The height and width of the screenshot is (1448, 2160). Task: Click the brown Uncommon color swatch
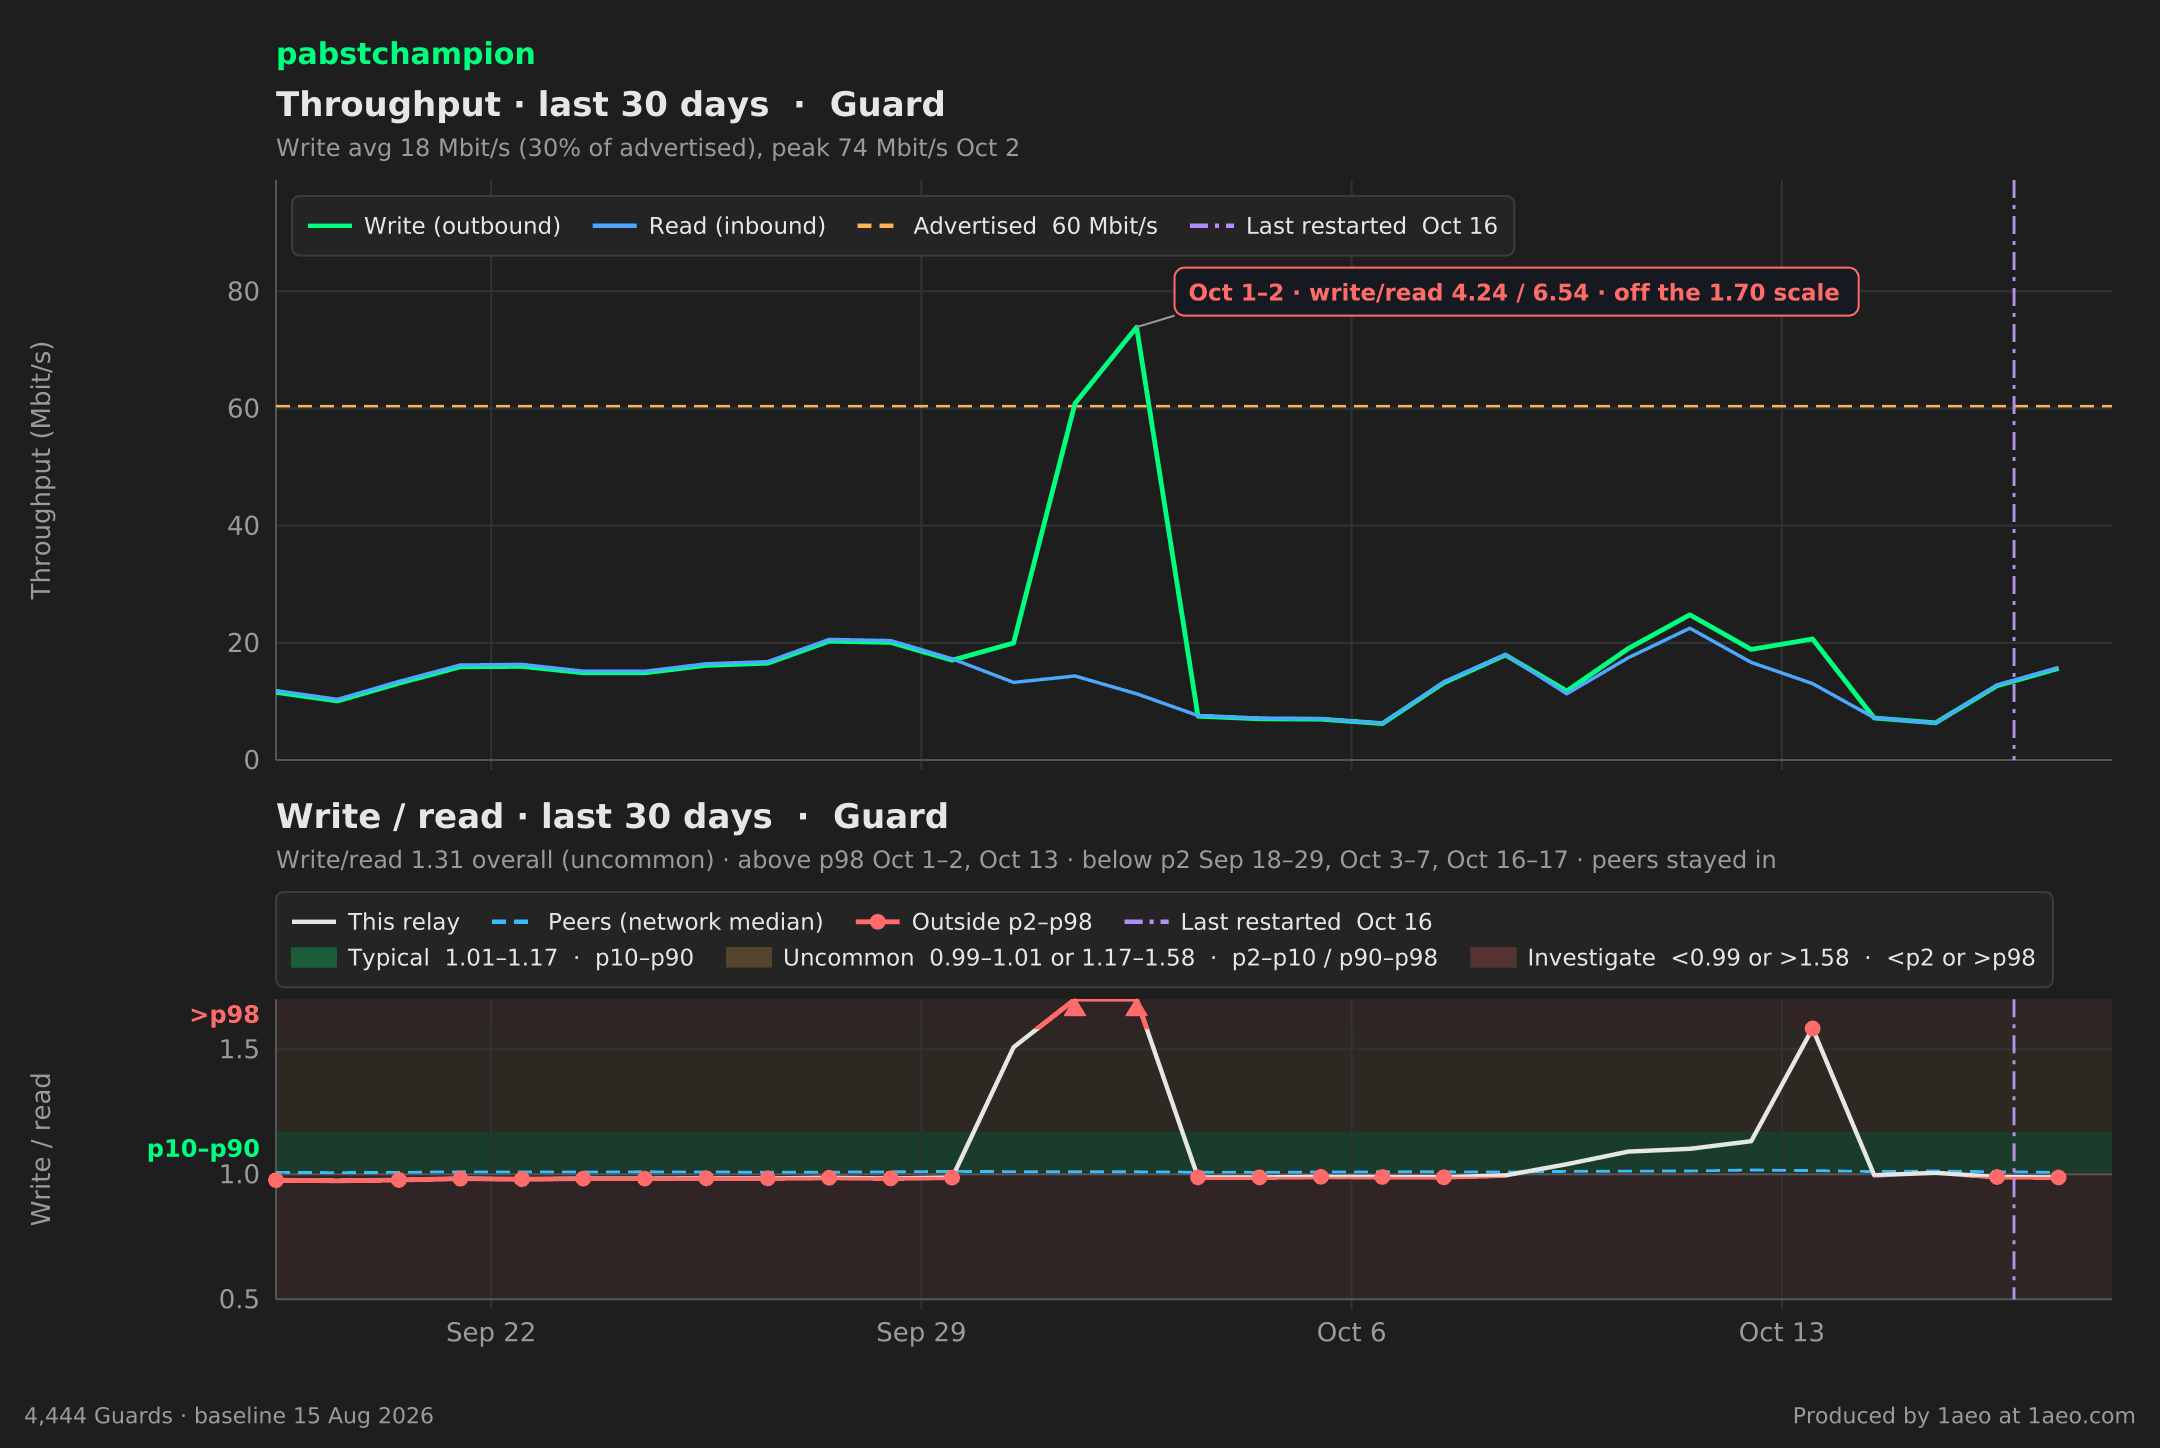[749, 958]
